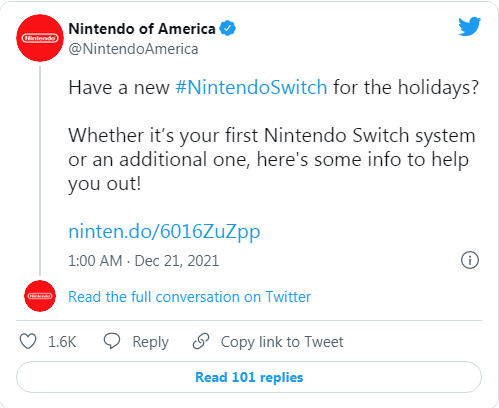Click the blue verified checkmark badge
The width and height of the screenshot is (499, 408).
(228, 29)
